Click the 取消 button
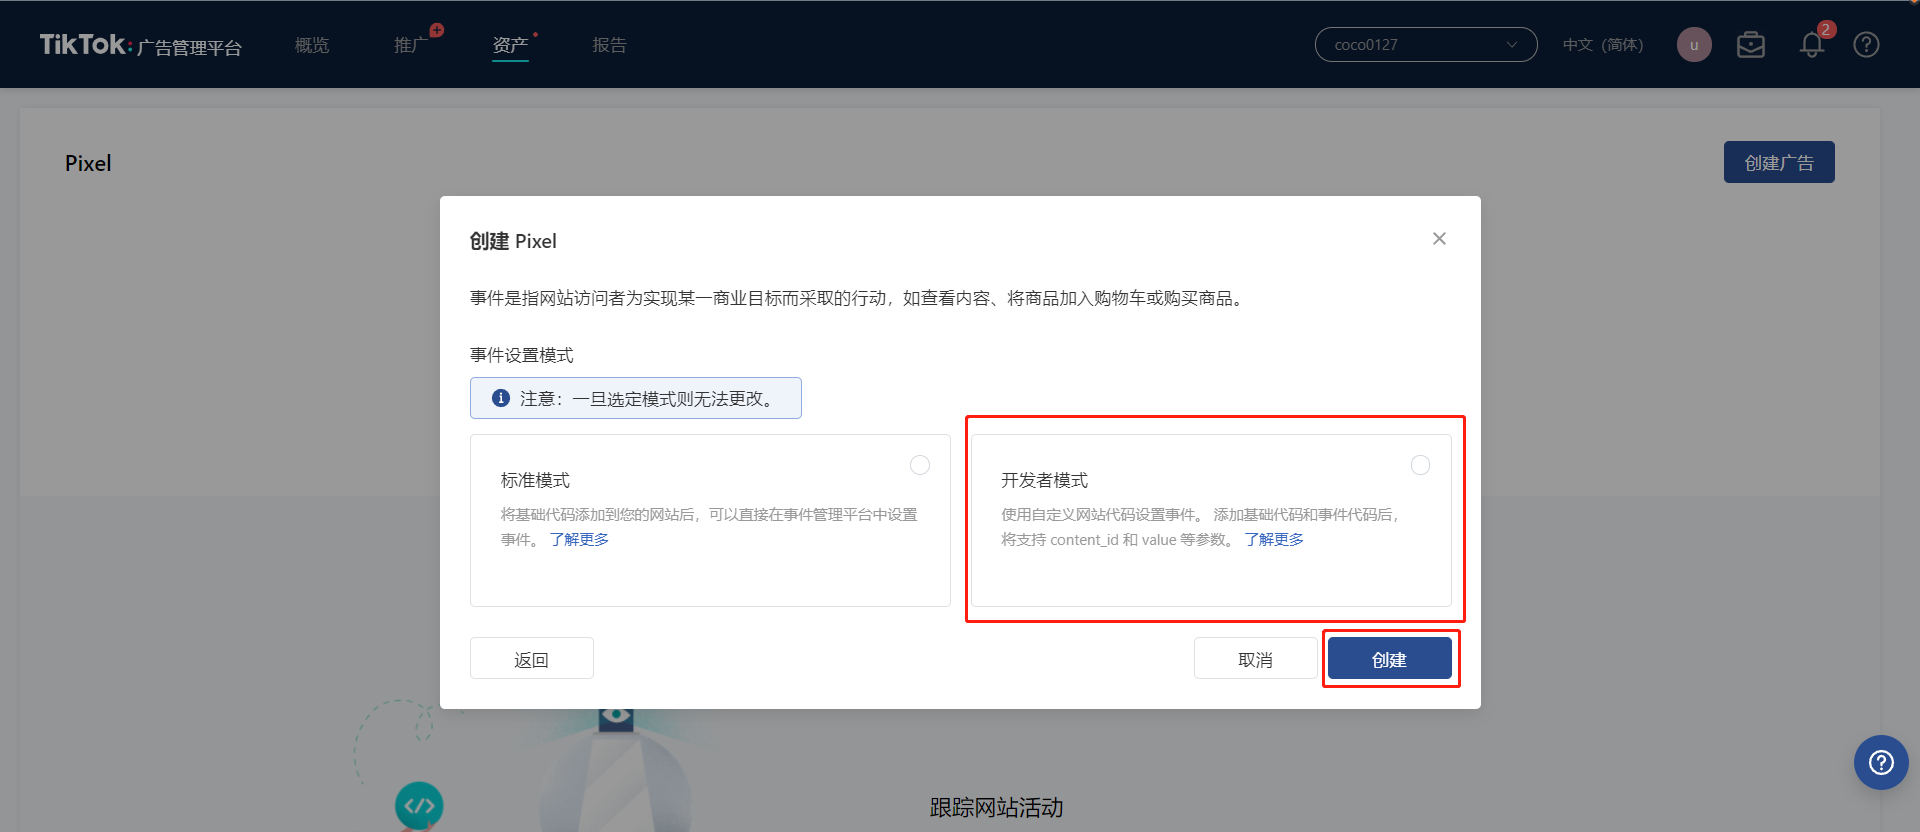The width and height of the screenshot is (1920, 832). click(1256, 658)
